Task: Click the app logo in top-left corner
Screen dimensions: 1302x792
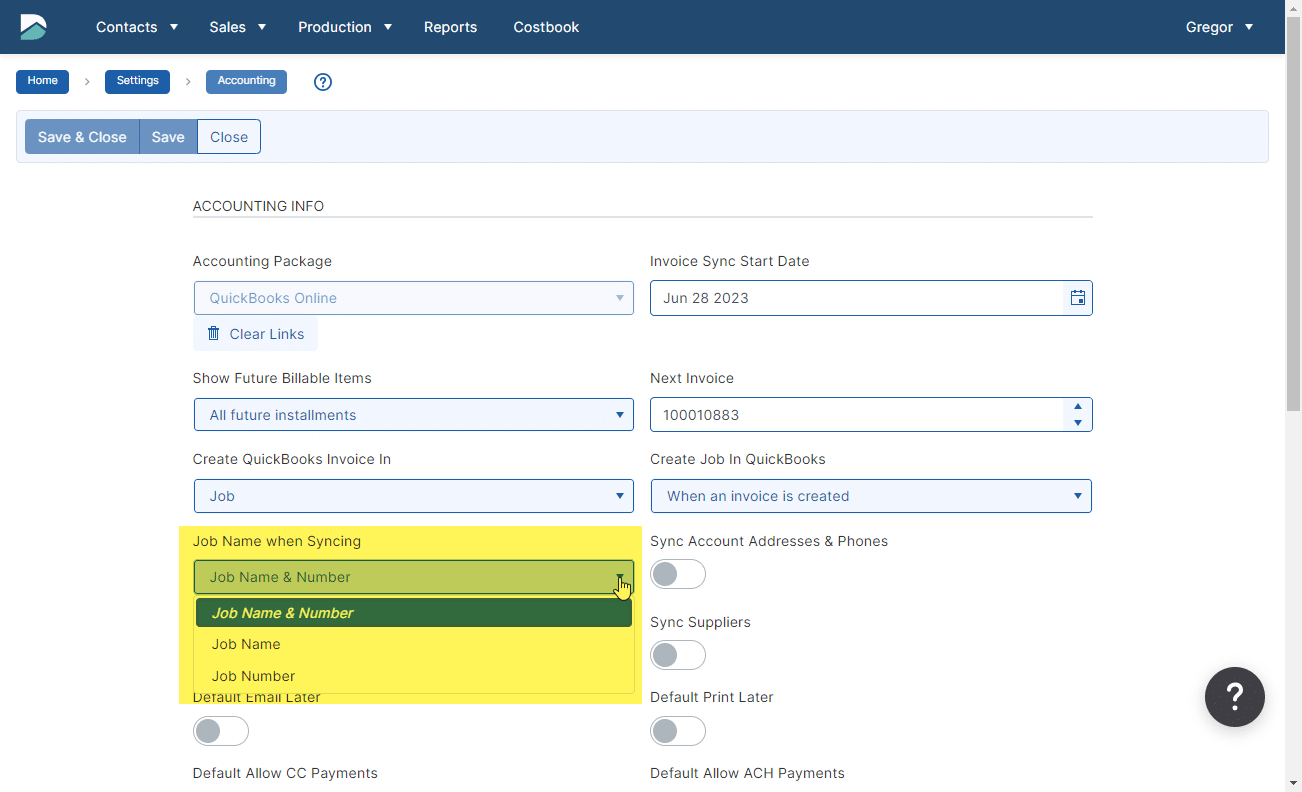Action: [x=33, y=27]
